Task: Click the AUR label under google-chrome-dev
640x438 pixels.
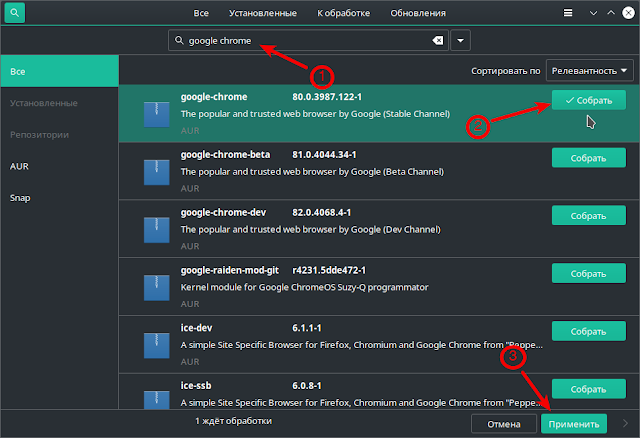Action: 190,246
